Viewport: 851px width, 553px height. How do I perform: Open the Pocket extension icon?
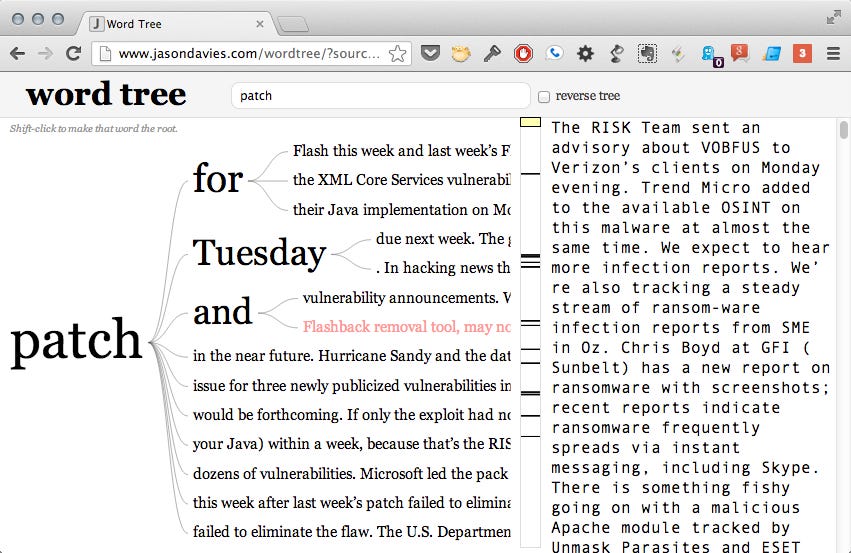430,53
